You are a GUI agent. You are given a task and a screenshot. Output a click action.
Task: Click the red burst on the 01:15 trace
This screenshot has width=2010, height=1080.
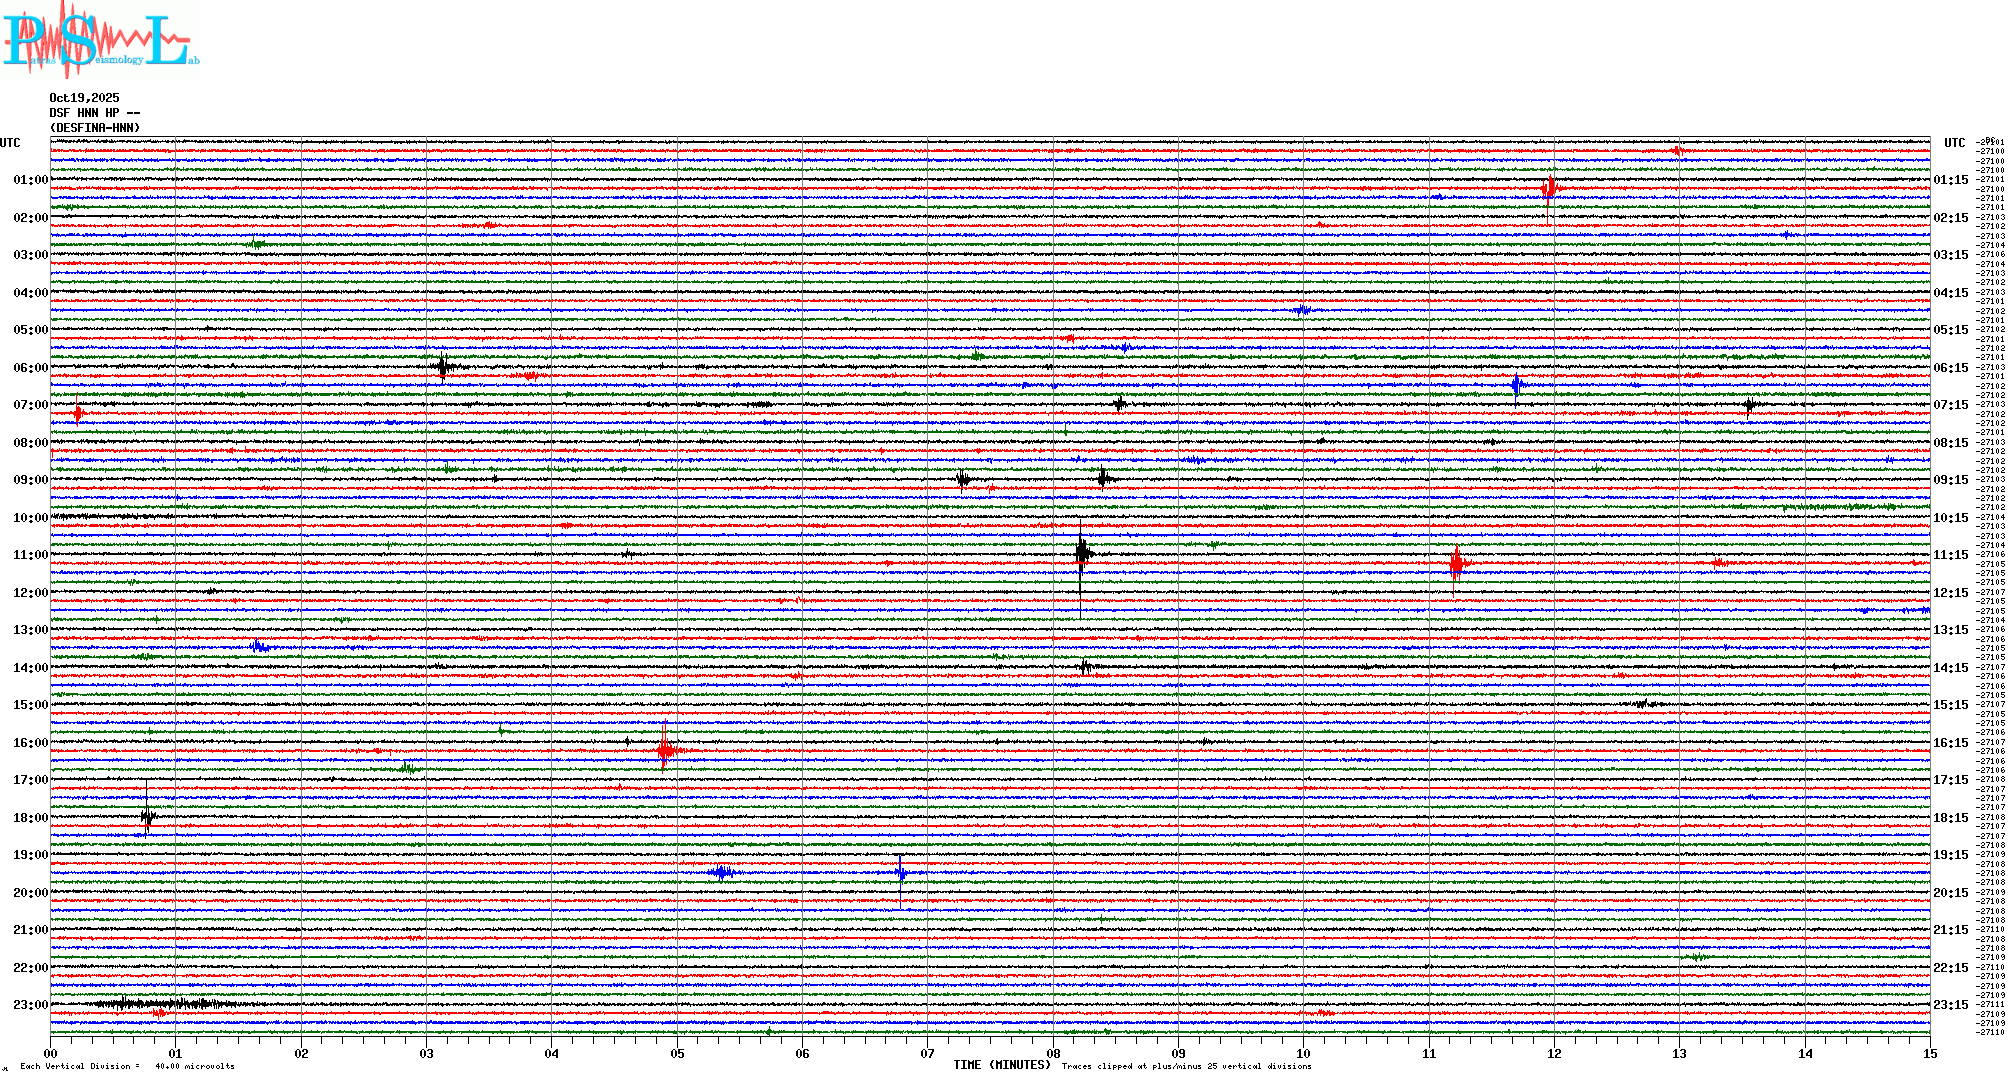1549,188
